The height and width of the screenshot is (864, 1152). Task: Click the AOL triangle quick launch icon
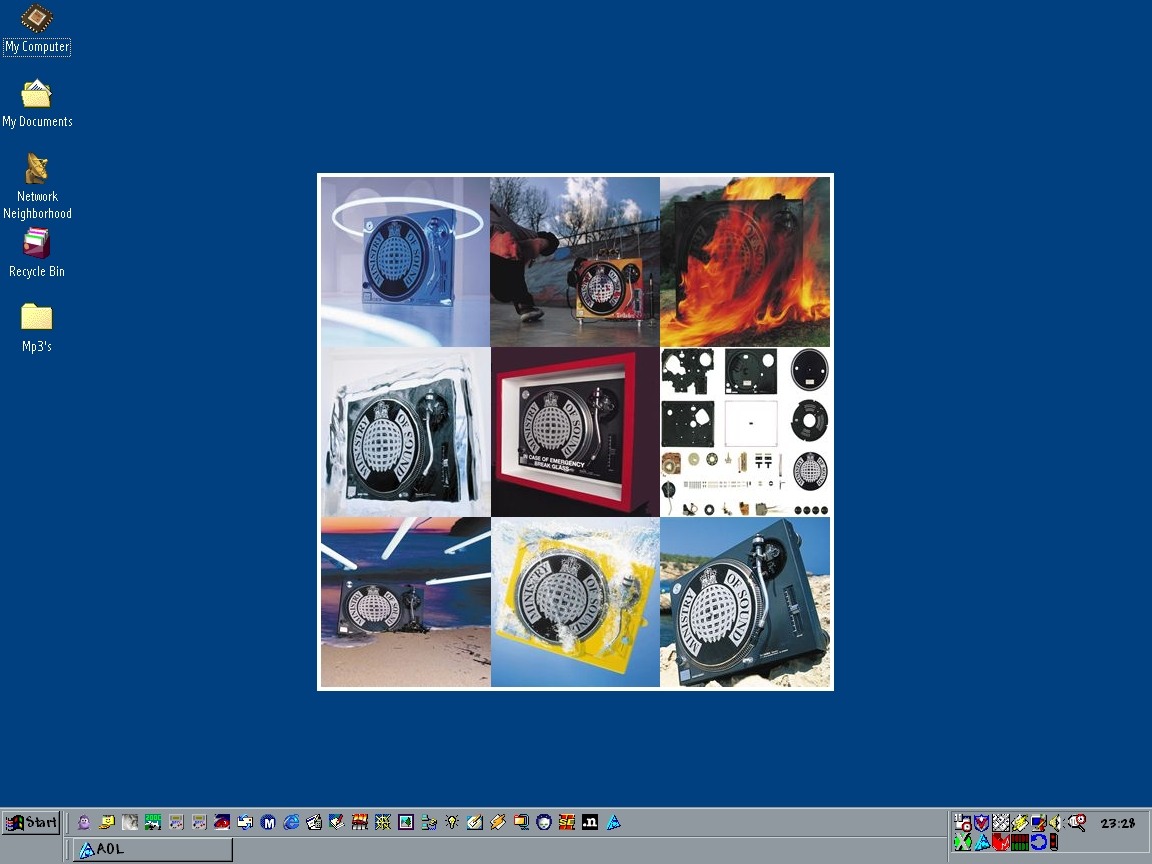(x=613, y=822)
